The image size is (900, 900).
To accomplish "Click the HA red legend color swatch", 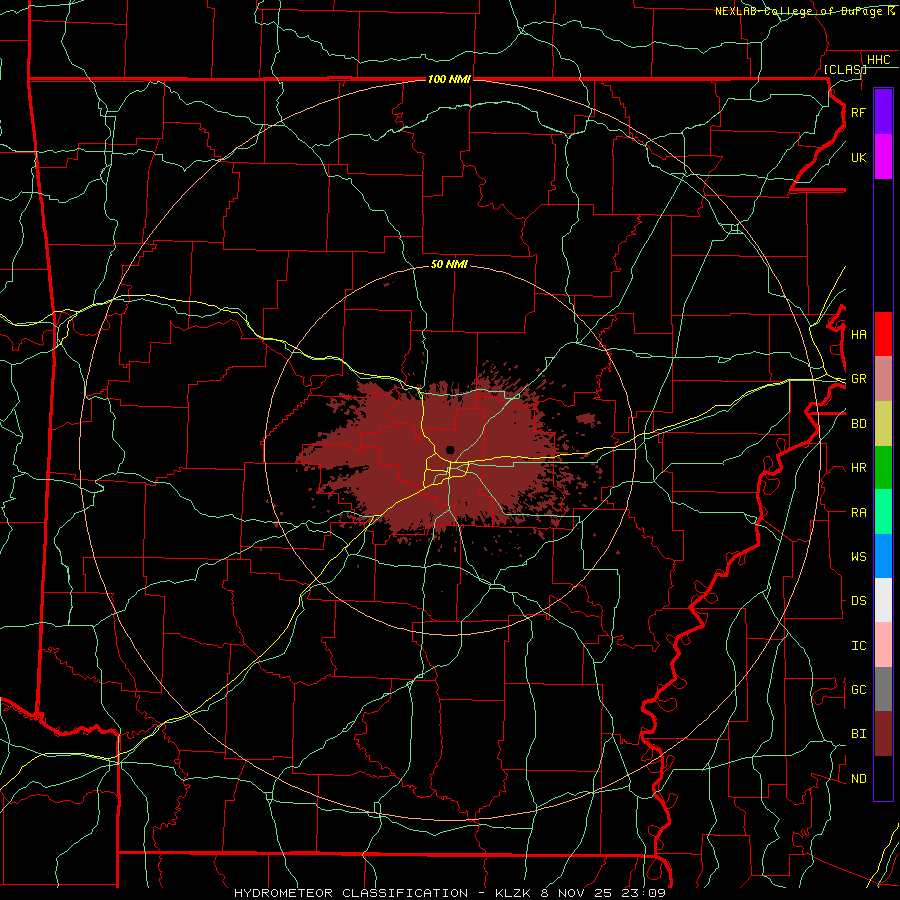I will [x=883, y=334].
